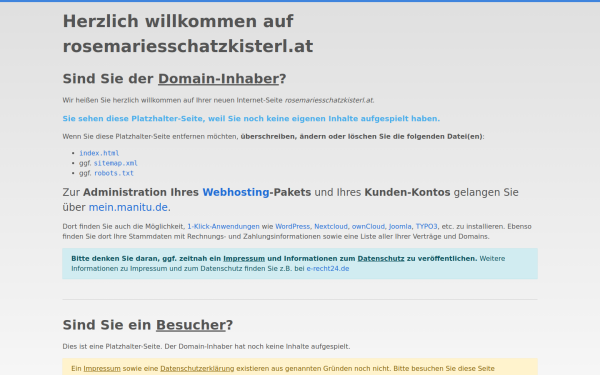Click the TYPO3 link

pyautogui.click(x=426, y=227)
